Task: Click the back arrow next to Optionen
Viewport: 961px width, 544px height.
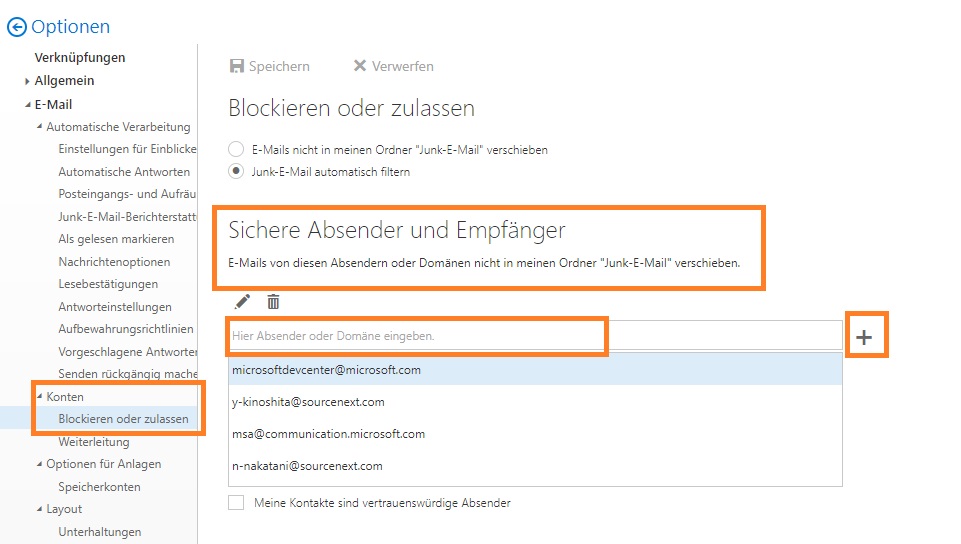Action: coord(17,27)
